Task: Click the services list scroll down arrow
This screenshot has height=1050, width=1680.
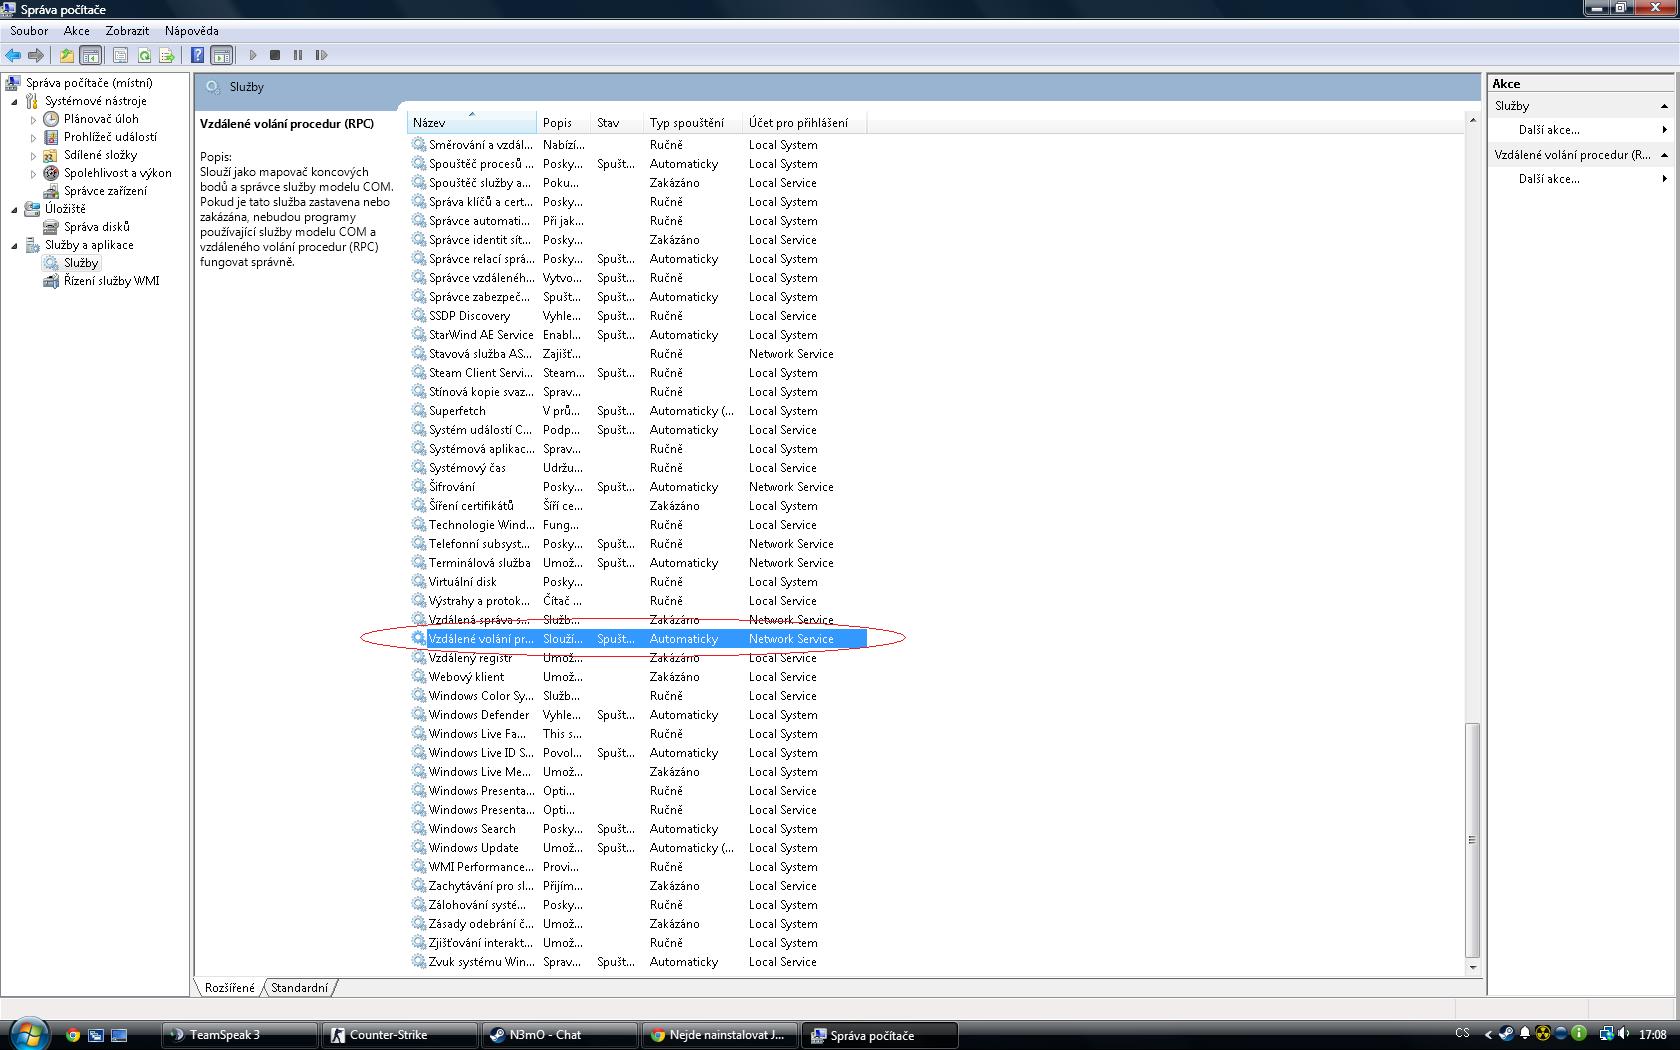Action: [1472, 967]
